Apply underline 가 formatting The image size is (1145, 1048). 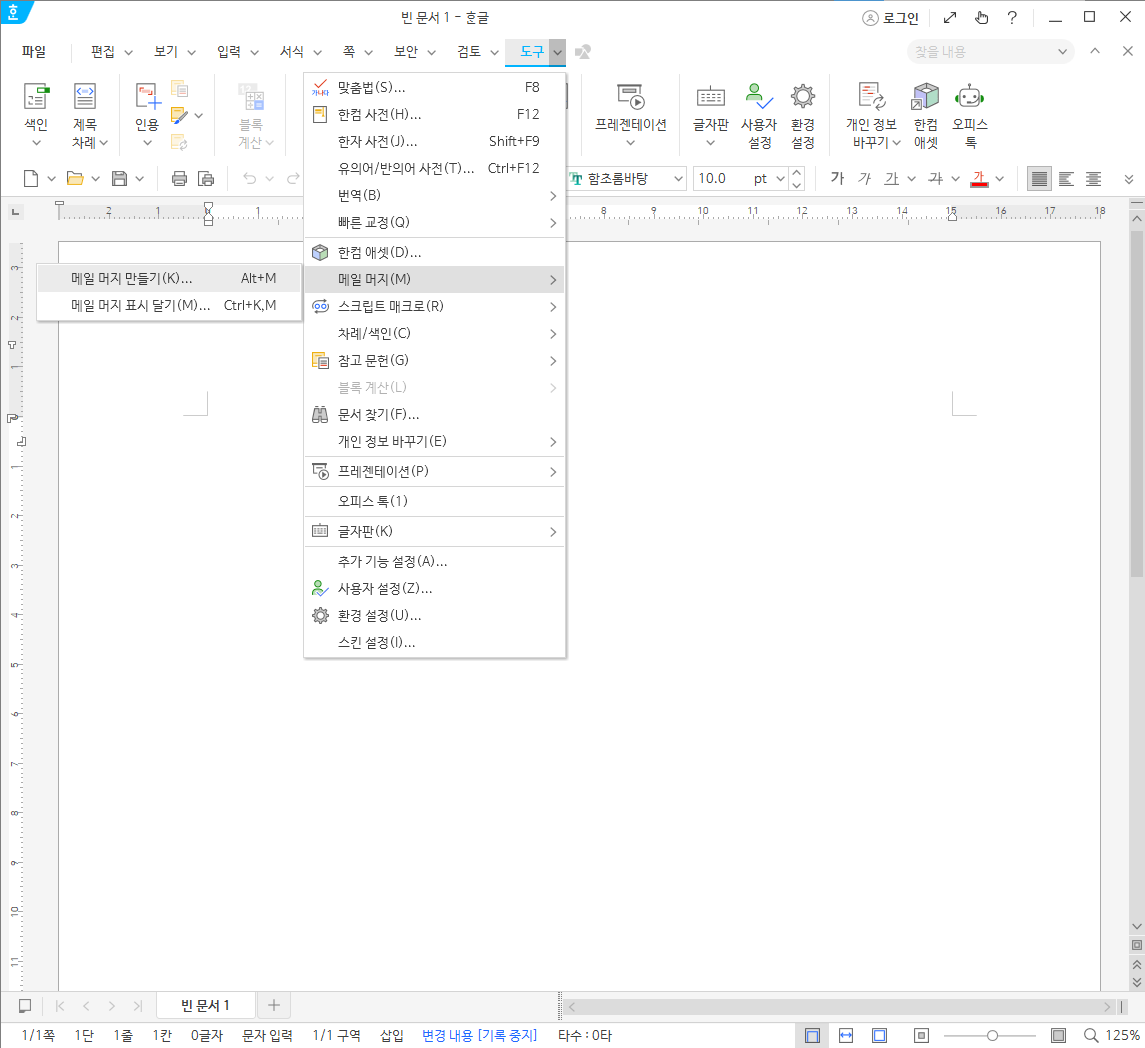(x=892, y=178)
